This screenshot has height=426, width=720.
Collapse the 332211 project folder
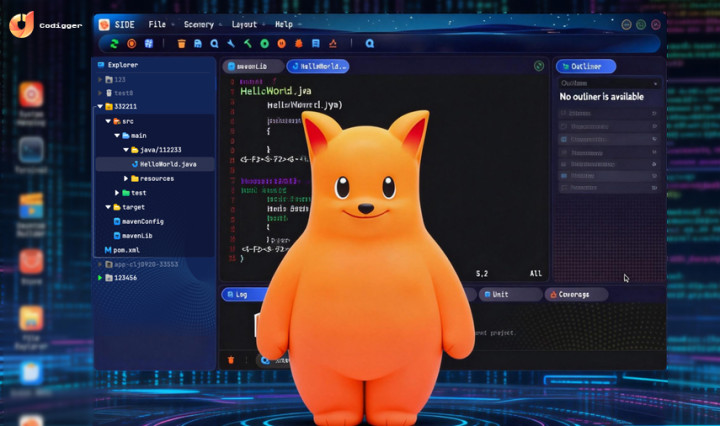tap(100, 106)
